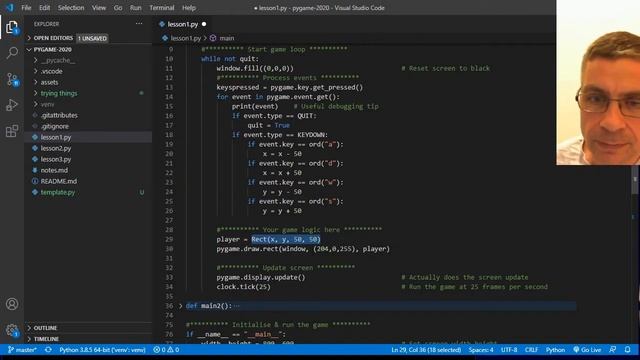Open the Search view in the activity bar

12,53
